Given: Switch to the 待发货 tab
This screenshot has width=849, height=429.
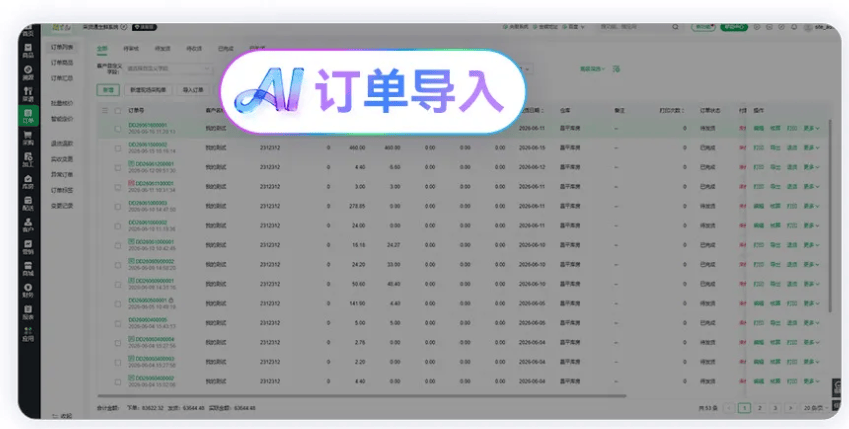Looking at the screenshot, I should 162,48.
